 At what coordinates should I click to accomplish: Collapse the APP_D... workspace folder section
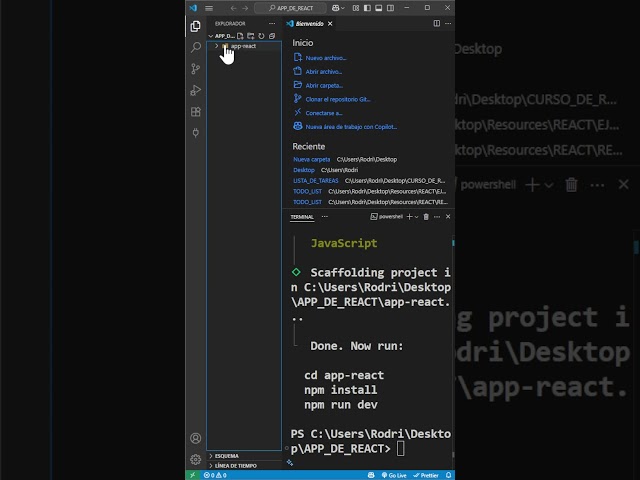tap(222, 36)
